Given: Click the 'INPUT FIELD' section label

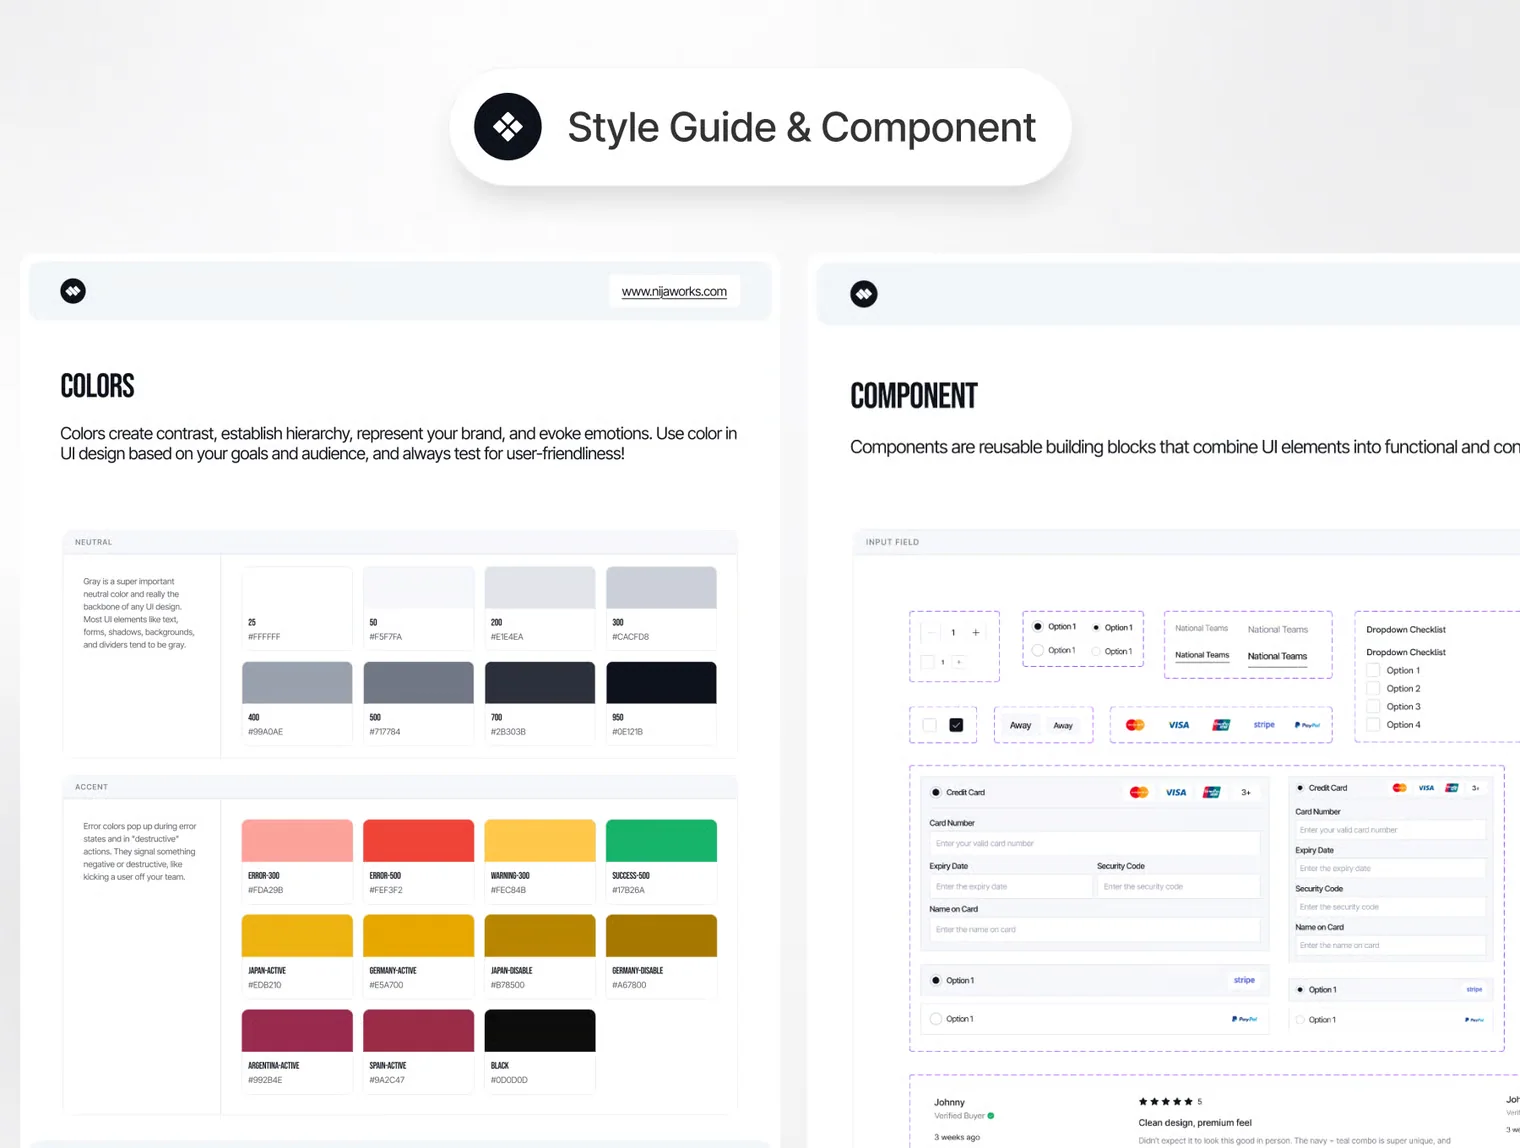Looking at the screenshot, I should 892,542.
